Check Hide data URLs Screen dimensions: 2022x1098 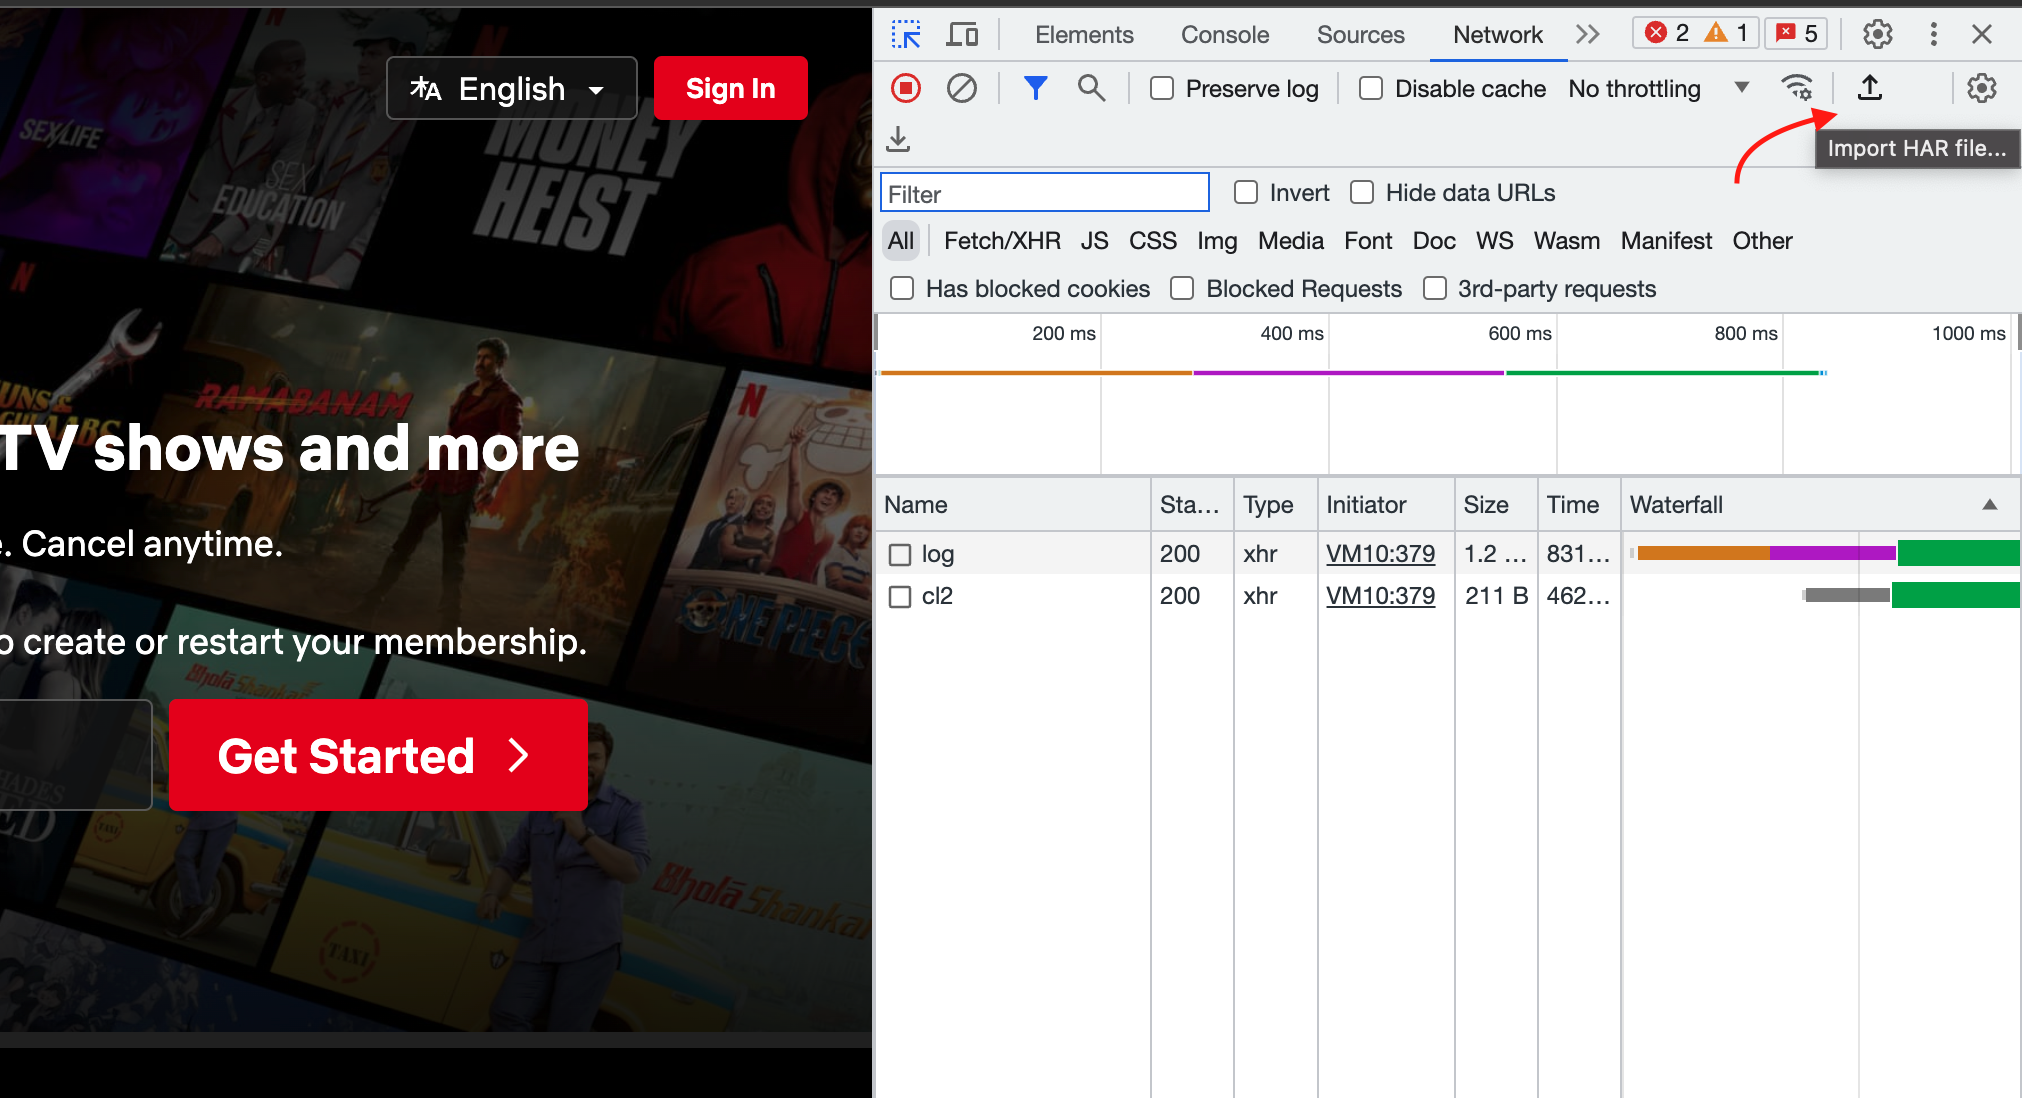point(1362,192)
